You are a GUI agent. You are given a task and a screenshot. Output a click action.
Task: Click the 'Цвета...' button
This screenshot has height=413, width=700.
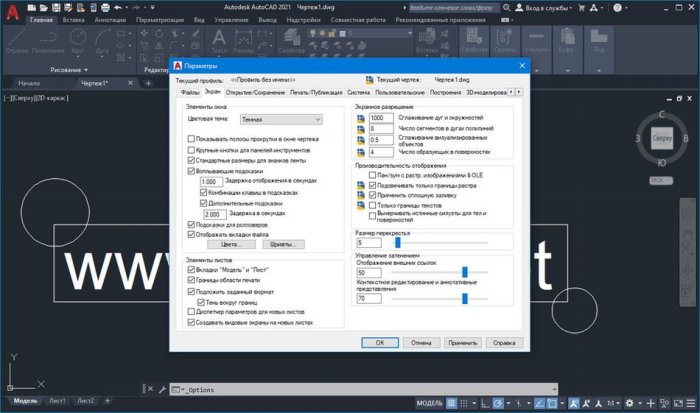pyautogui.click(x=231, y=244)
